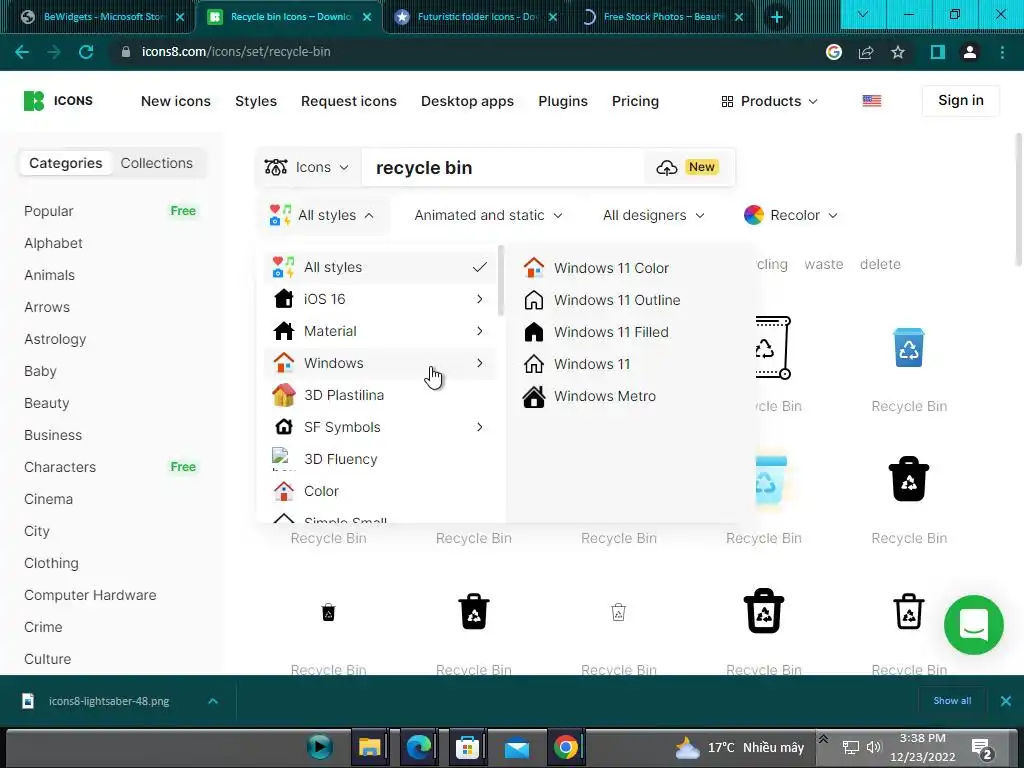Open All designers dropdown

654,215
